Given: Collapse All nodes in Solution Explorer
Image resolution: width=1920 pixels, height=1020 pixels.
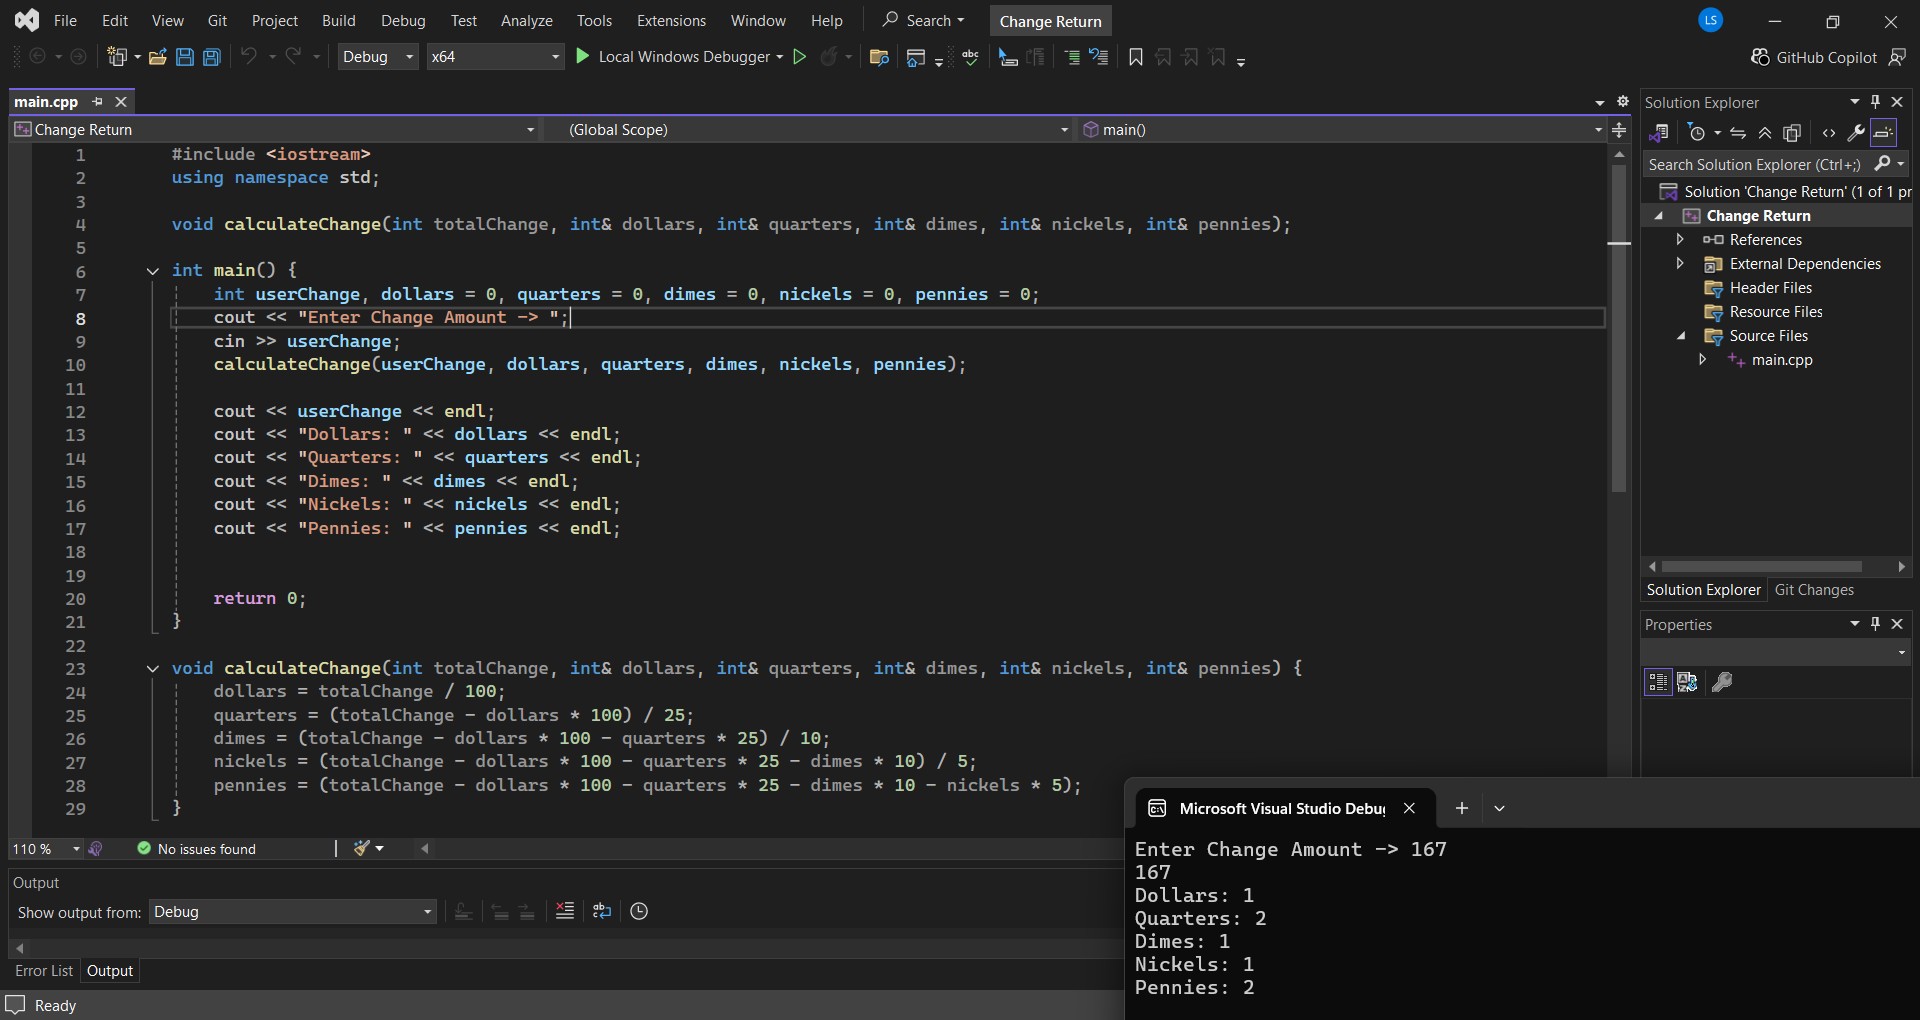Looking at the screenshot, I should tap(1765, 133).
